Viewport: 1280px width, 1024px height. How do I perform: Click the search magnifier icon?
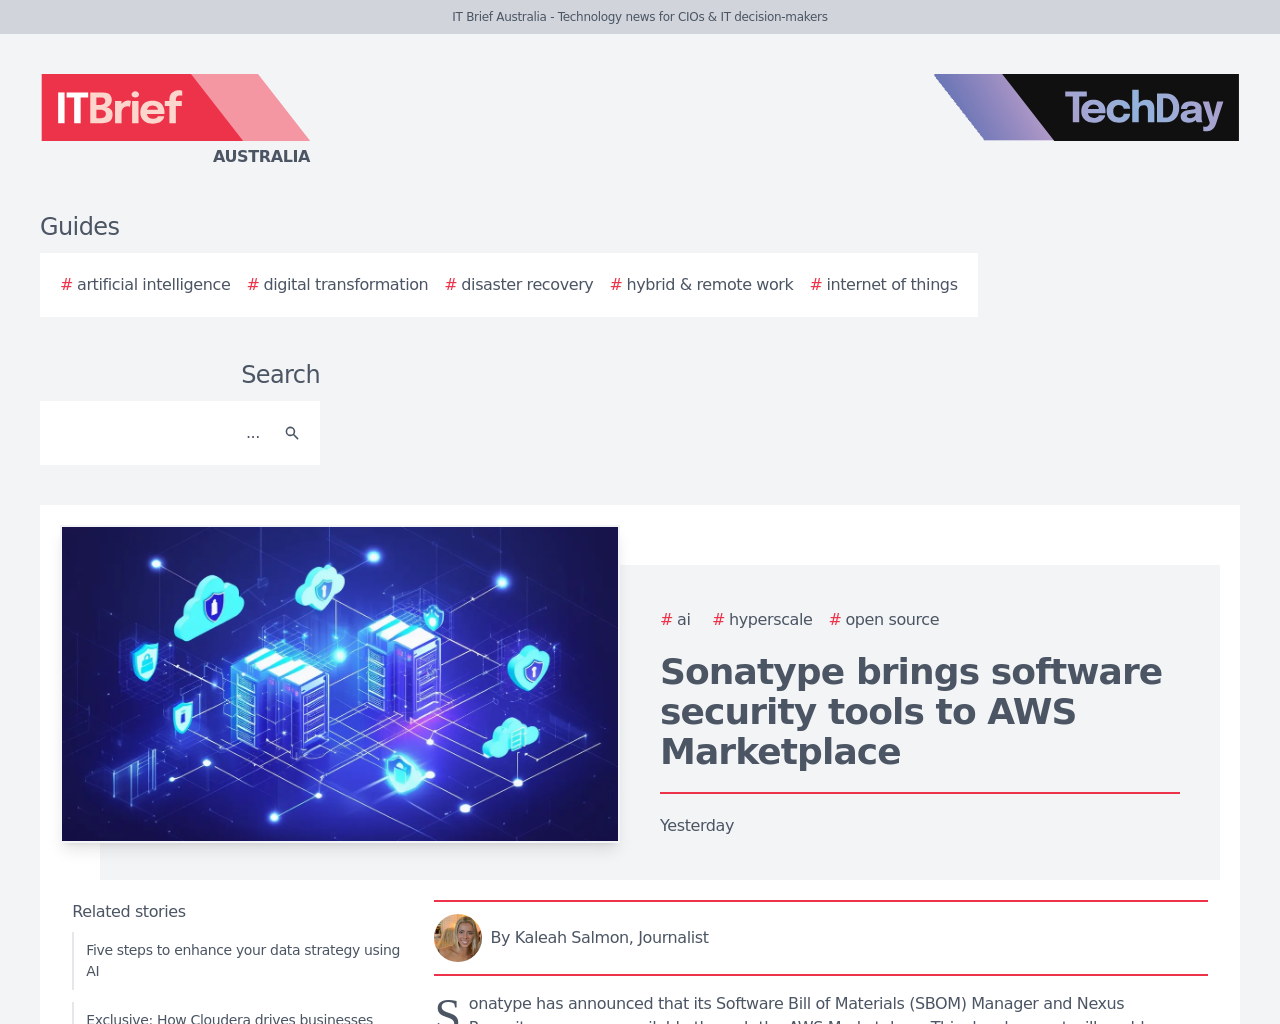click(x=292, y=433)
